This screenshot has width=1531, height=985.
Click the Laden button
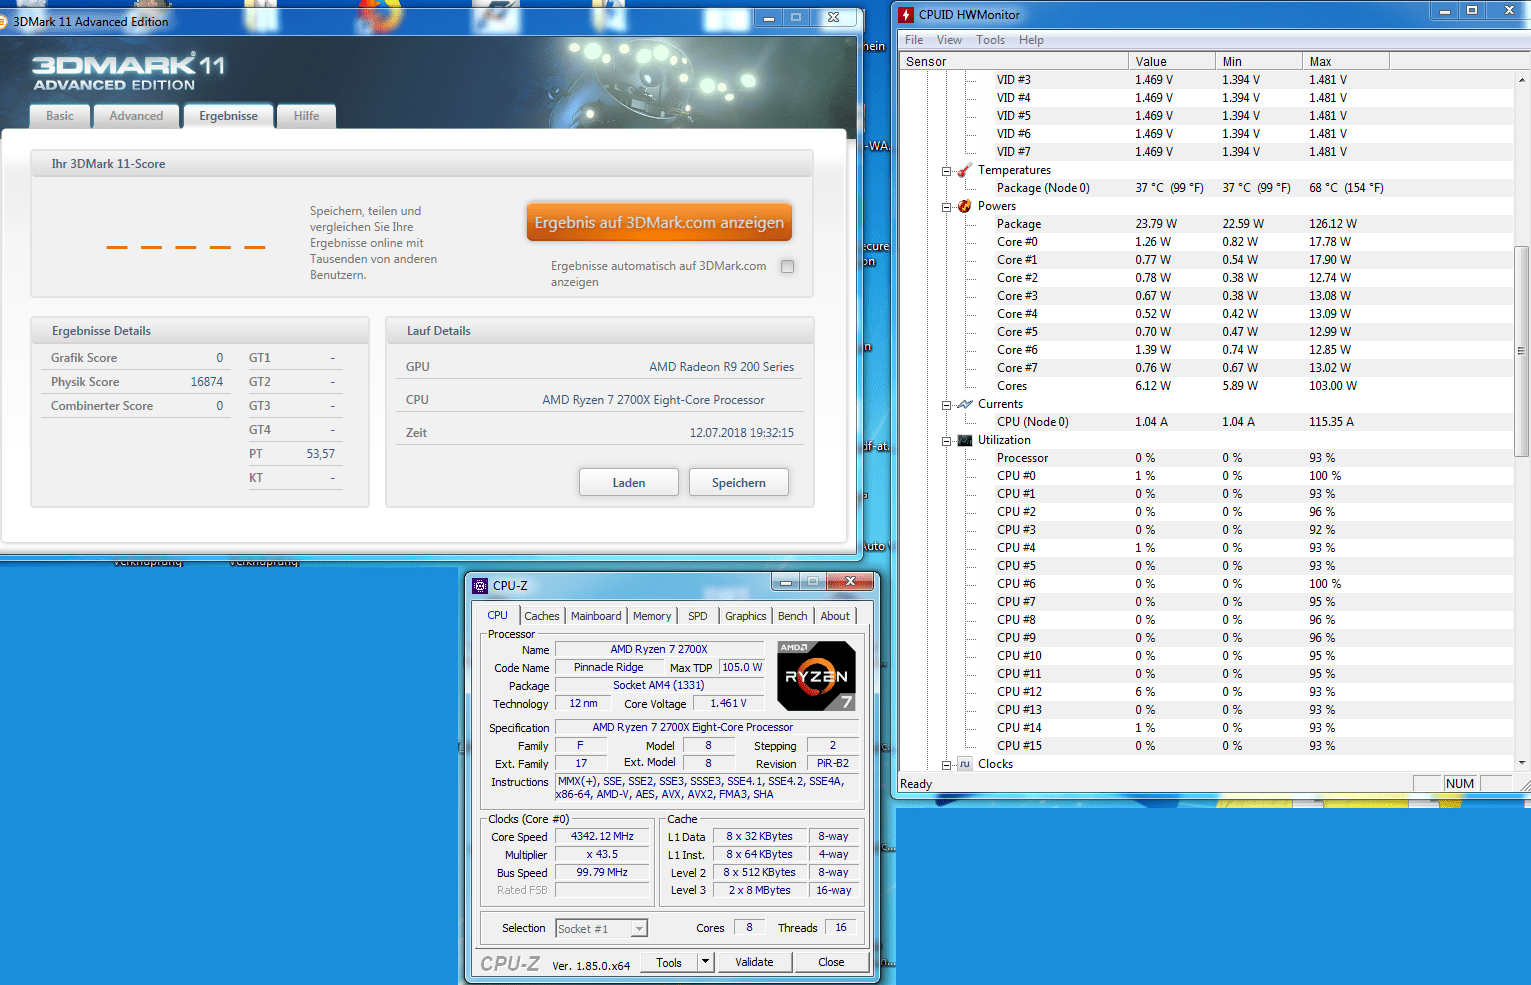point(629,482)
